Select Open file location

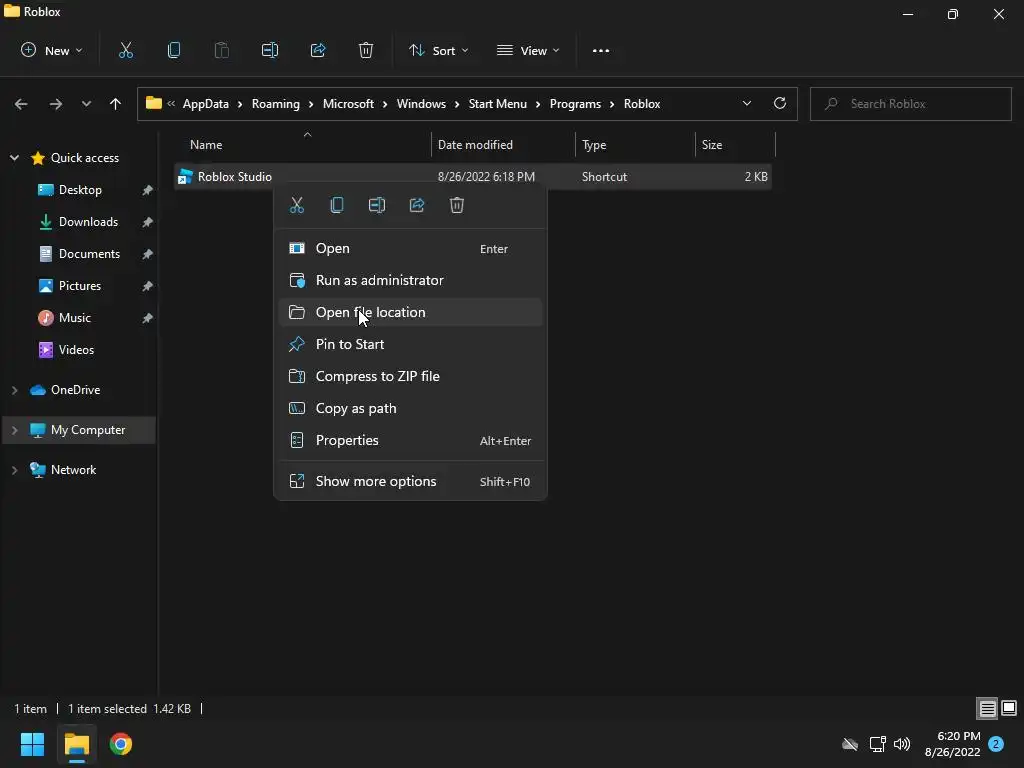pos(410,312)
